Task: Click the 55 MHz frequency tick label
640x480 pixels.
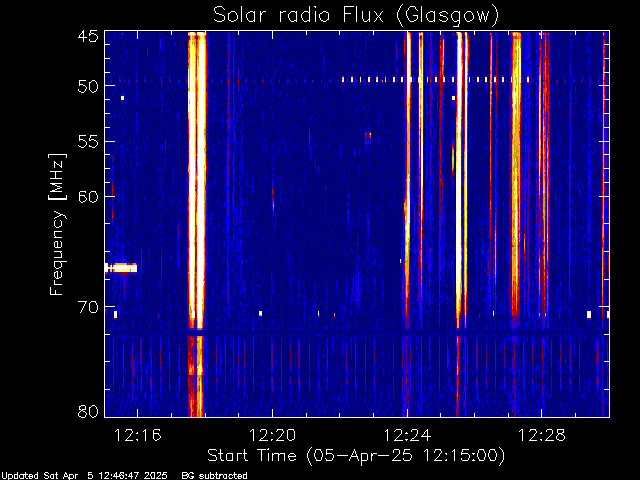Action: click(88, 142)
